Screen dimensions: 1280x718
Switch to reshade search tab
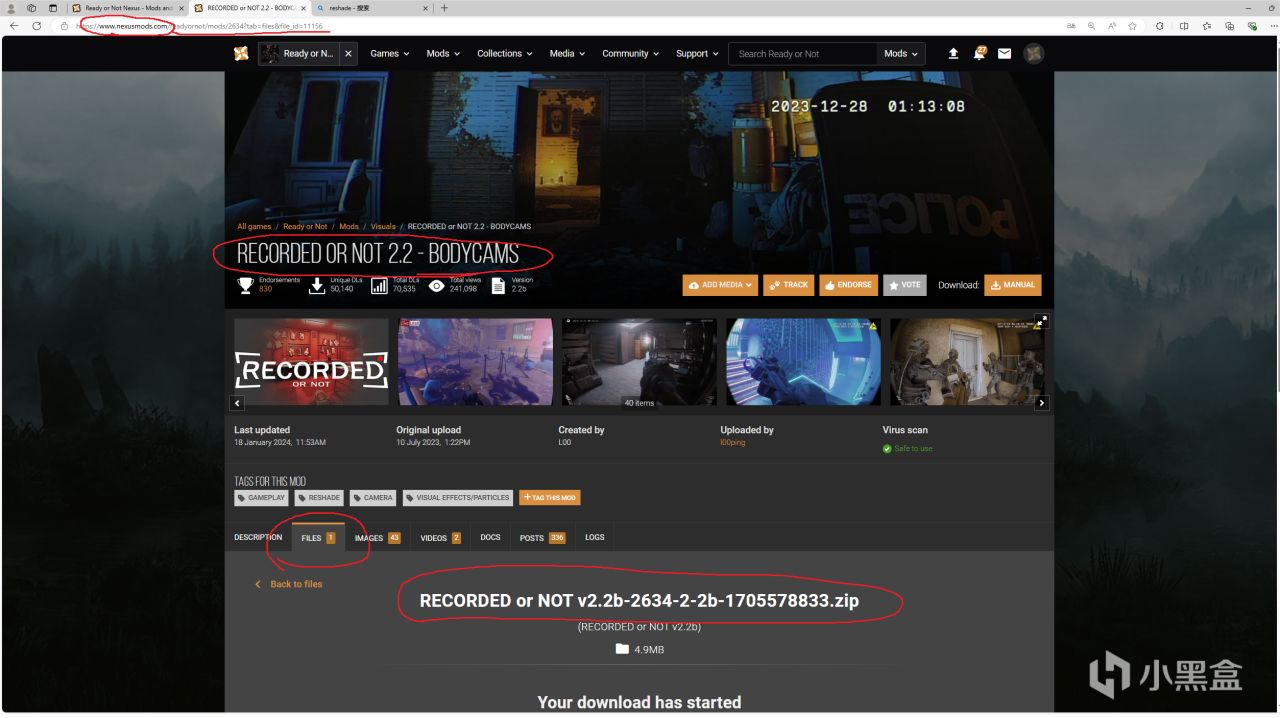[370, 8]
